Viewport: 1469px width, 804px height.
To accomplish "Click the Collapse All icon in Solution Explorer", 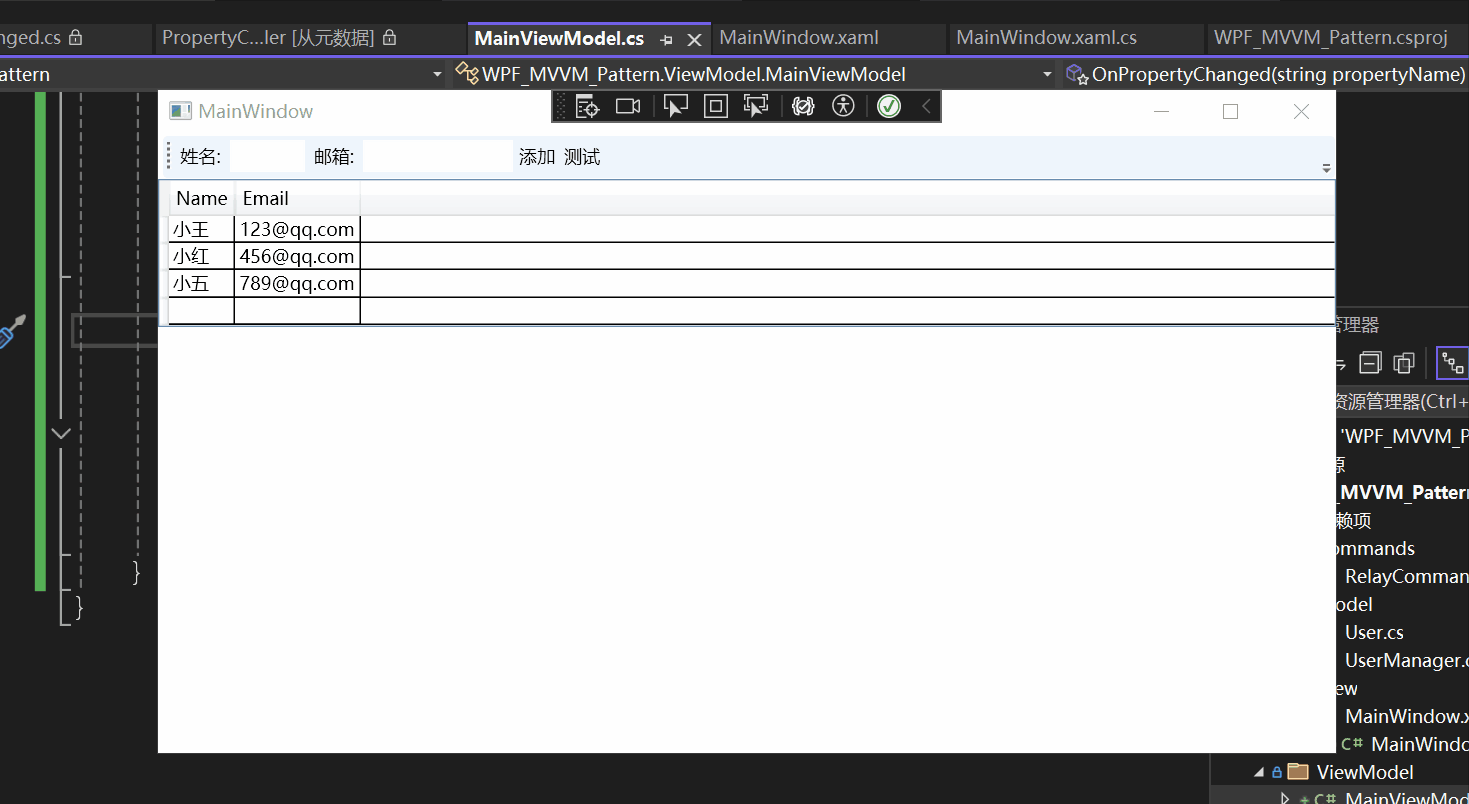I will coord(1370,362).
